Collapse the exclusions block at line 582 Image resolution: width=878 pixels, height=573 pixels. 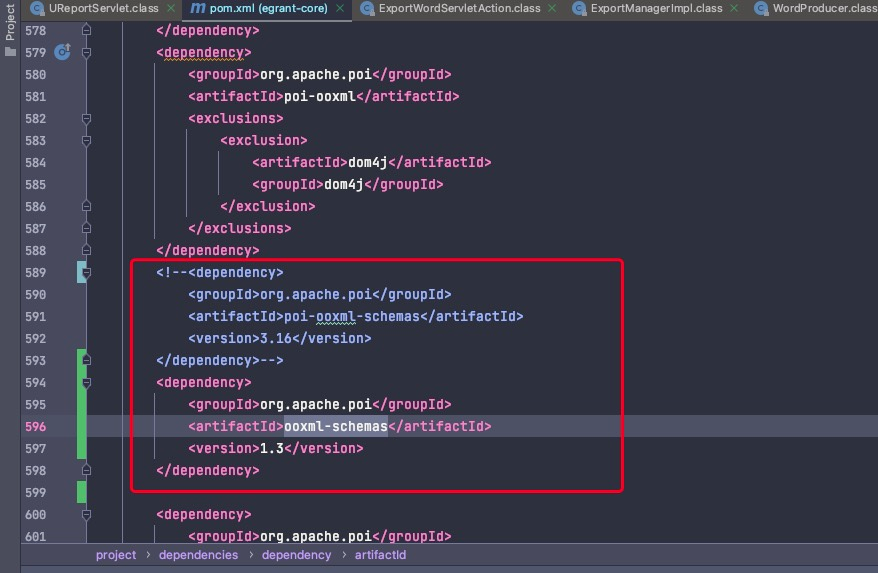pyautogui.click(x=86, y=118)
